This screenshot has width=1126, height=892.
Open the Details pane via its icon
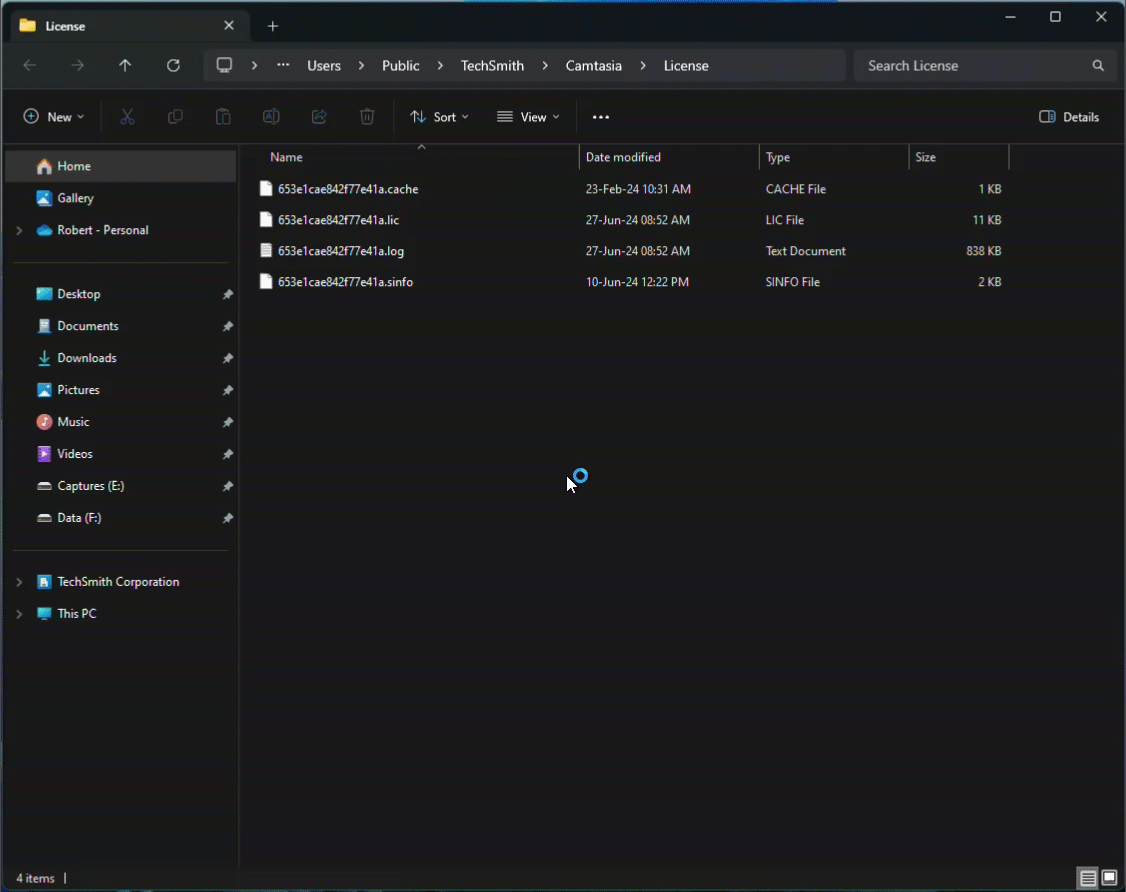[x=1068, y=116]
